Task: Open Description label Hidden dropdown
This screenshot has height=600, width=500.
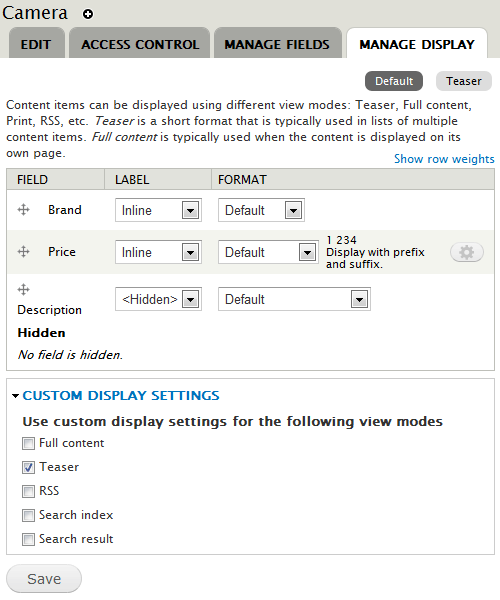Action: (158, 299)
